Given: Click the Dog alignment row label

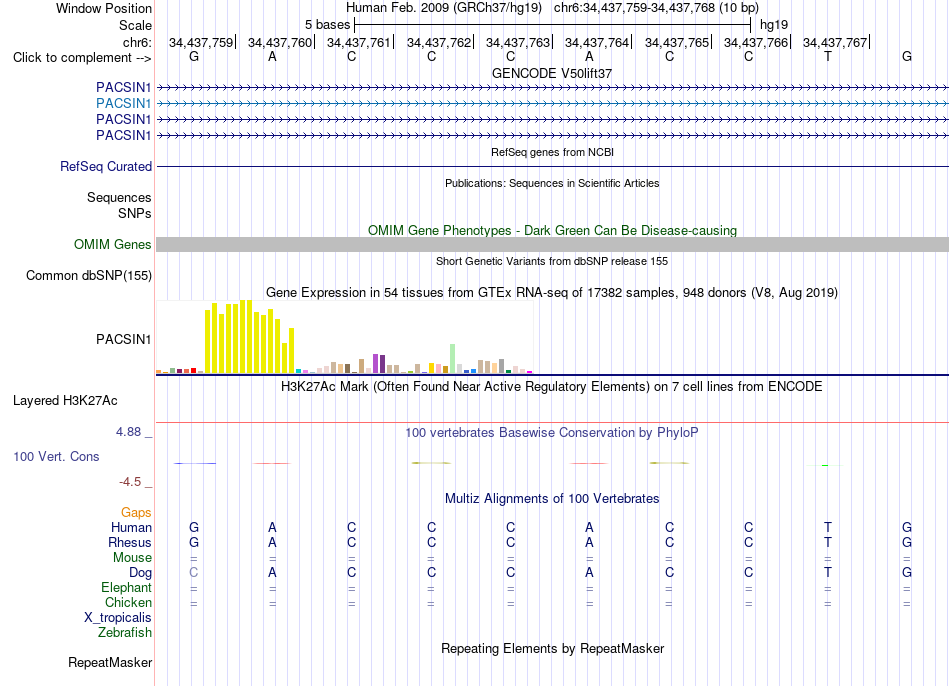Looking at the screenshot, I should click(140, 573).
